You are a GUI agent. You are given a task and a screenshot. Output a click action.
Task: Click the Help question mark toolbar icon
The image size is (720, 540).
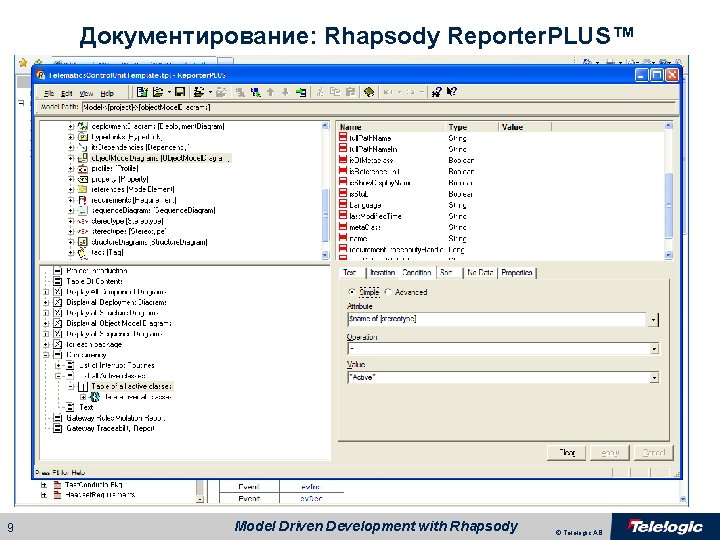pos(436,92)
